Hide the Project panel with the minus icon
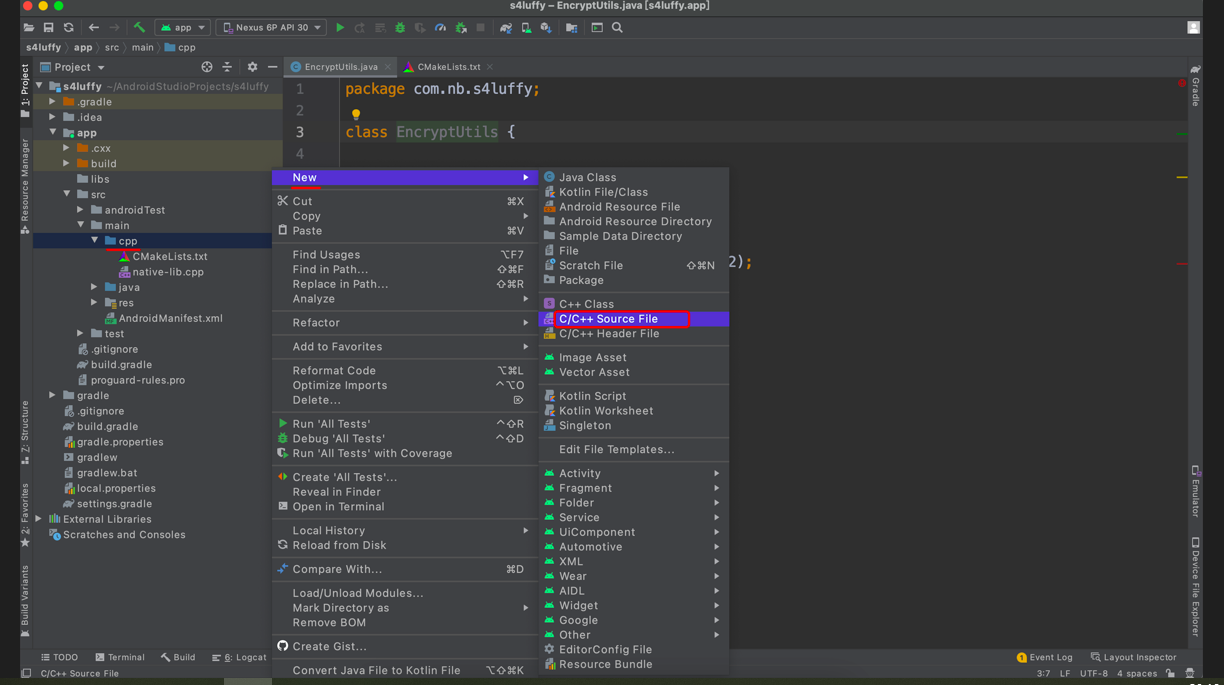The width and height of the screenshot is (1224, 685). [x=272, y=67]
